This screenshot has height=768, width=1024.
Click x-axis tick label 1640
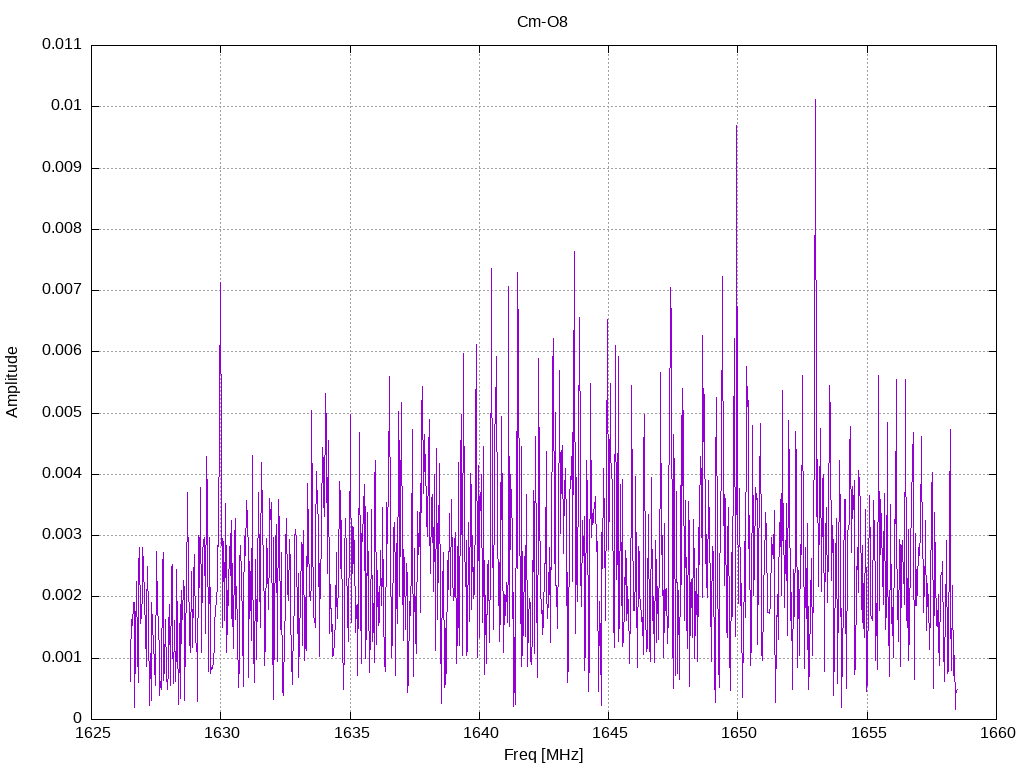click(x=481, y=733)
